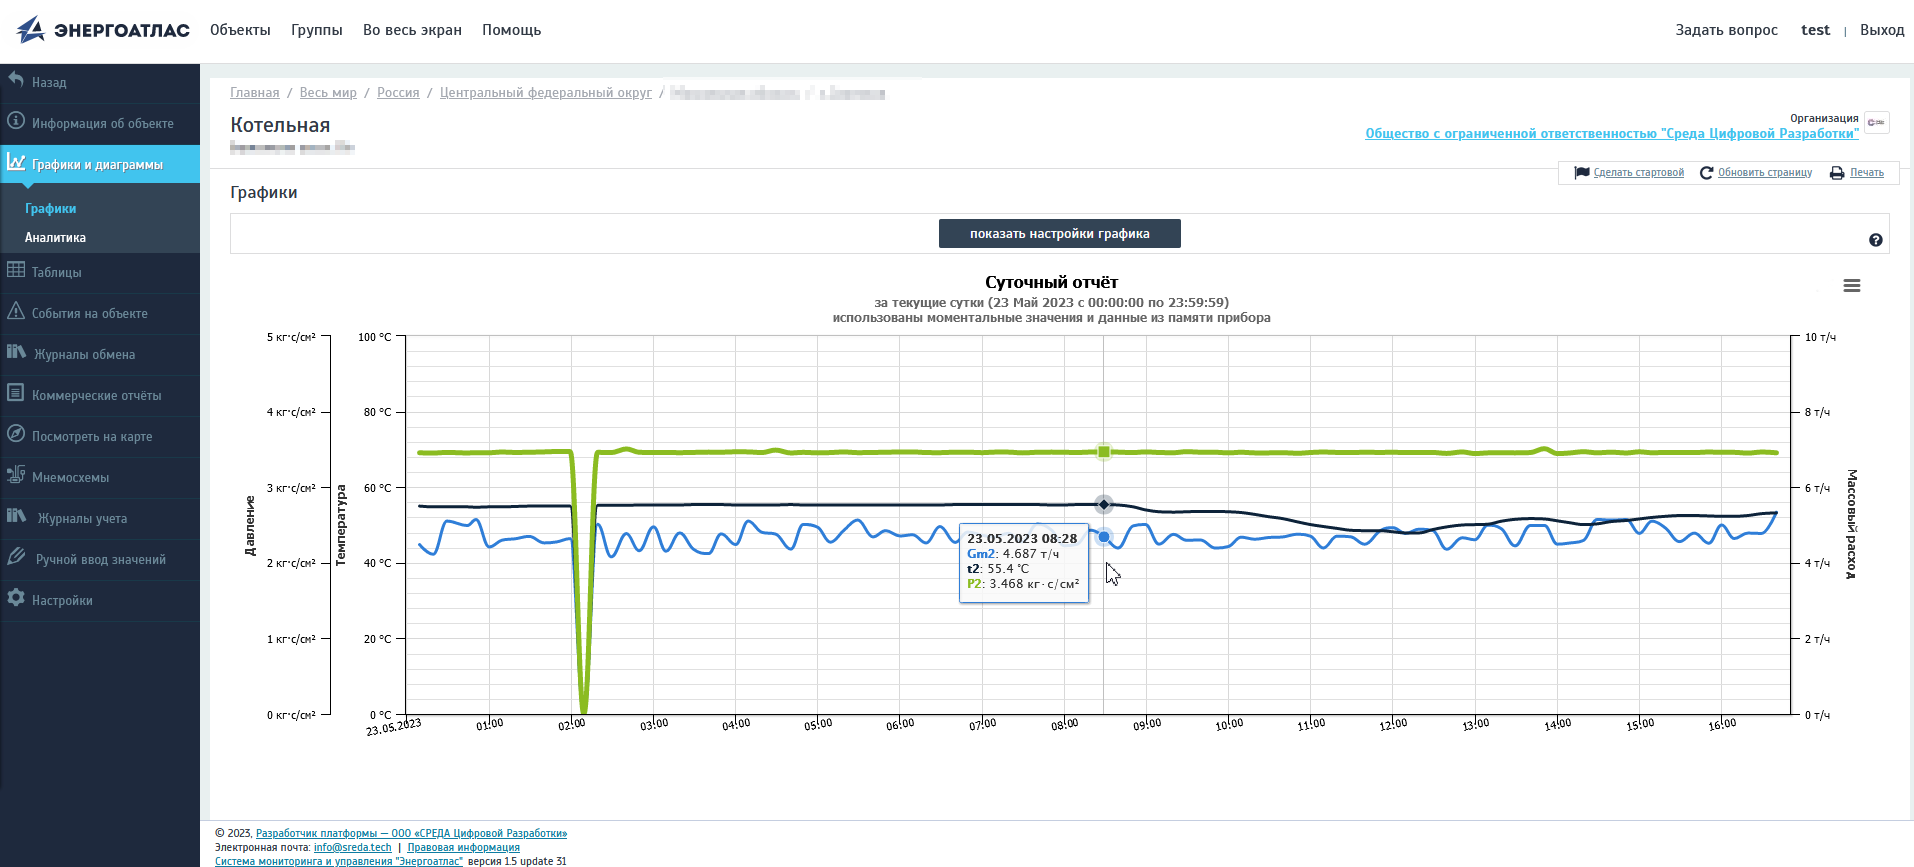Click the flag icon for start page
Viewport: 1914px width, 867px height.
coord(1582,173)
